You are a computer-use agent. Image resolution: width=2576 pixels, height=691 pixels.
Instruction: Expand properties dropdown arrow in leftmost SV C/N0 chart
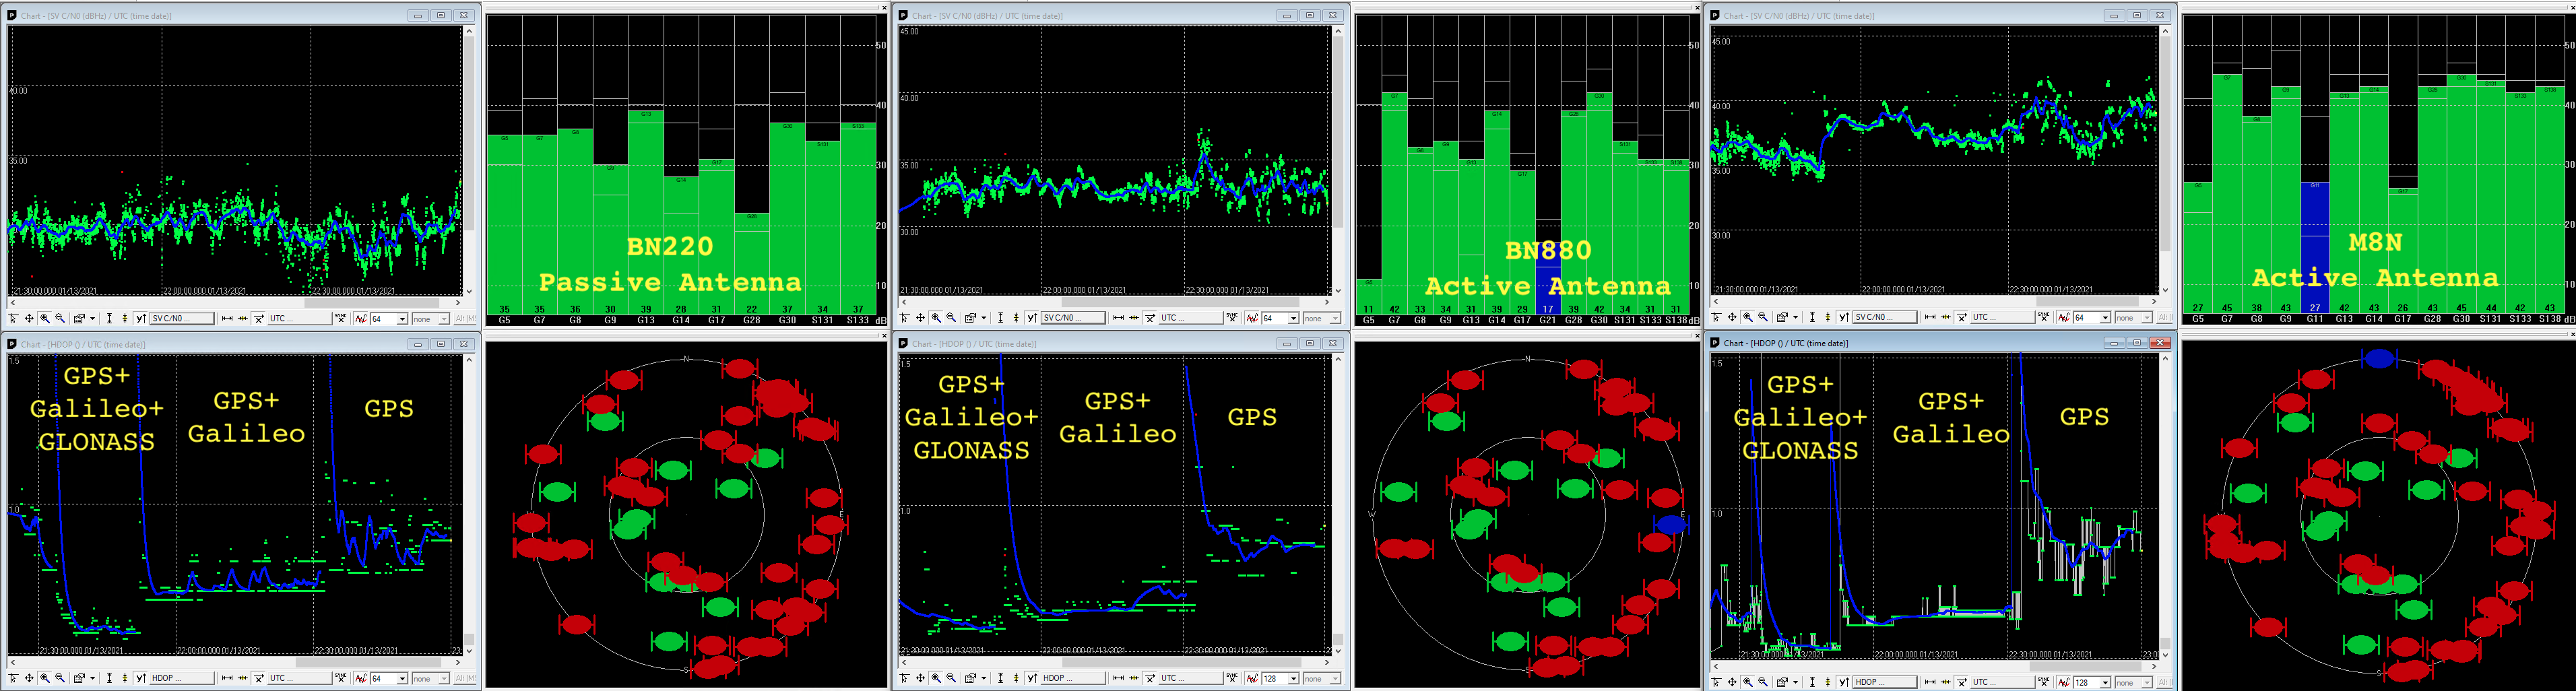pyautogui.click(x=93, y=319)
